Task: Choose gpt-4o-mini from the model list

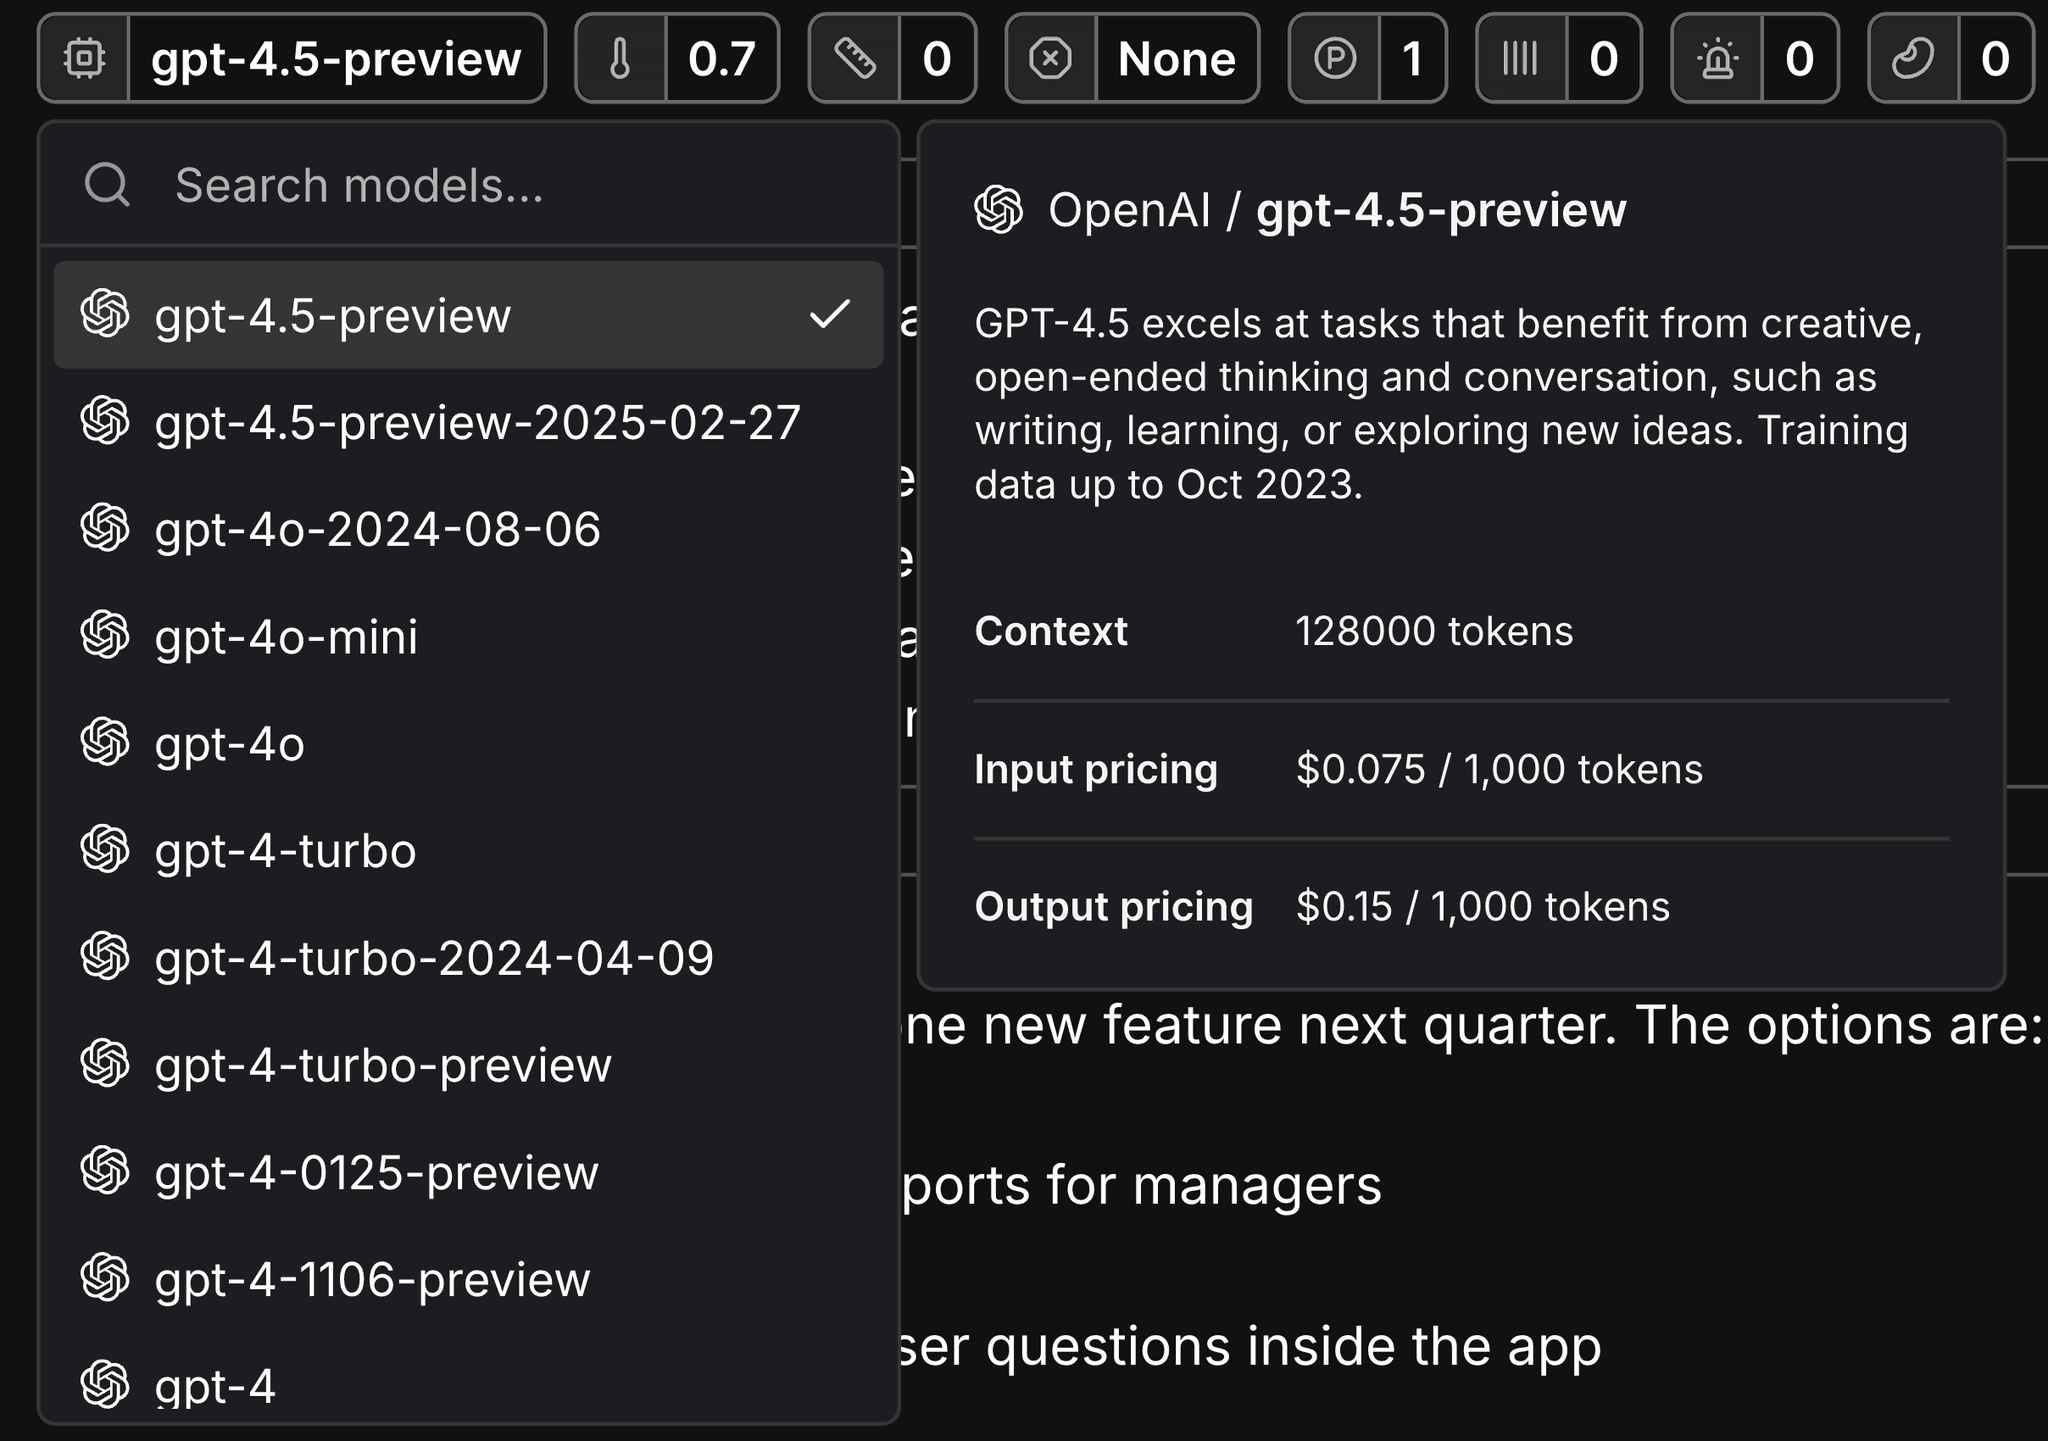Action: [x=286, y=637]
